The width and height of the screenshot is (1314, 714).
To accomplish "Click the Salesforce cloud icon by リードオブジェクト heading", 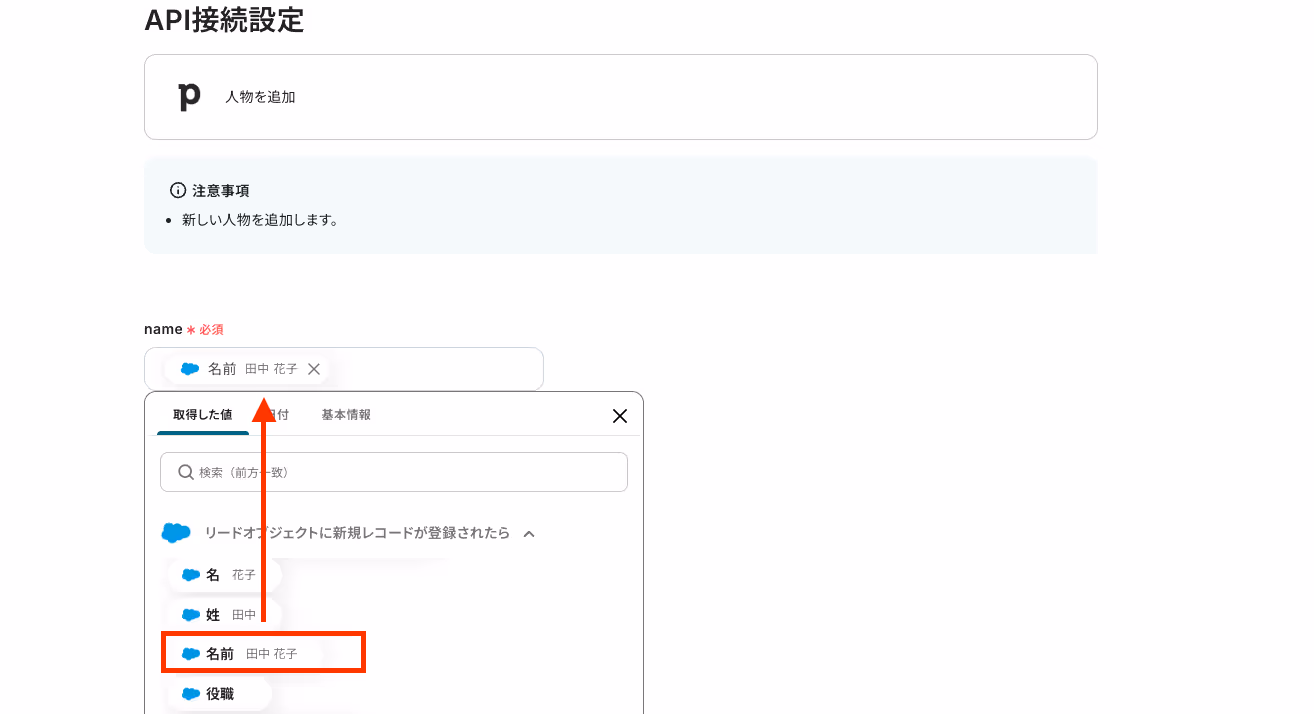I will click(x=176, y=534).
